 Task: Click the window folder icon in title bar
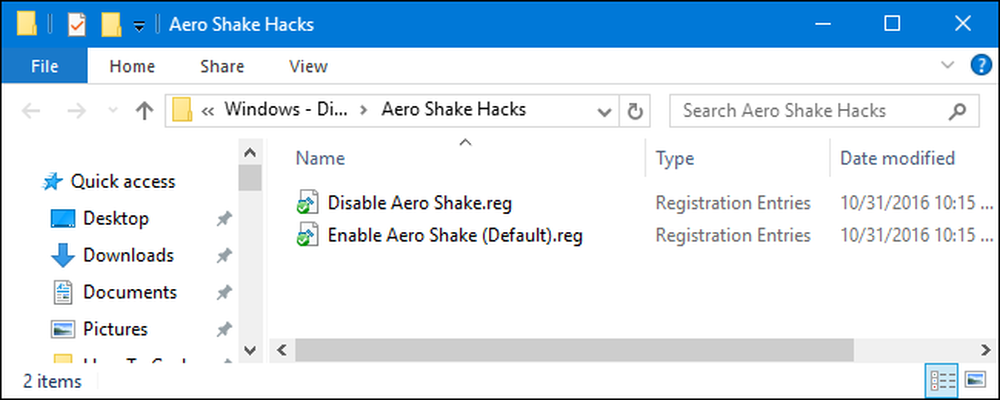(x=27, y=25)
